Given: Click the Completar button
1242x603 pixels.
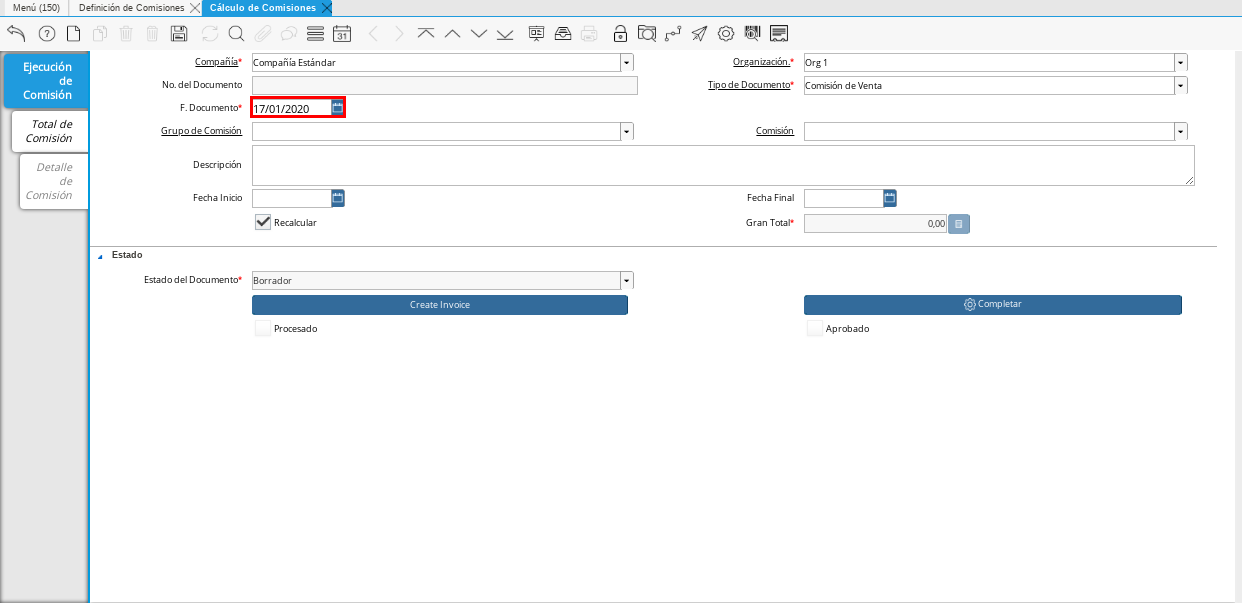Looking at the screenshot, I should pyautogui.click(x=993, y=304).
